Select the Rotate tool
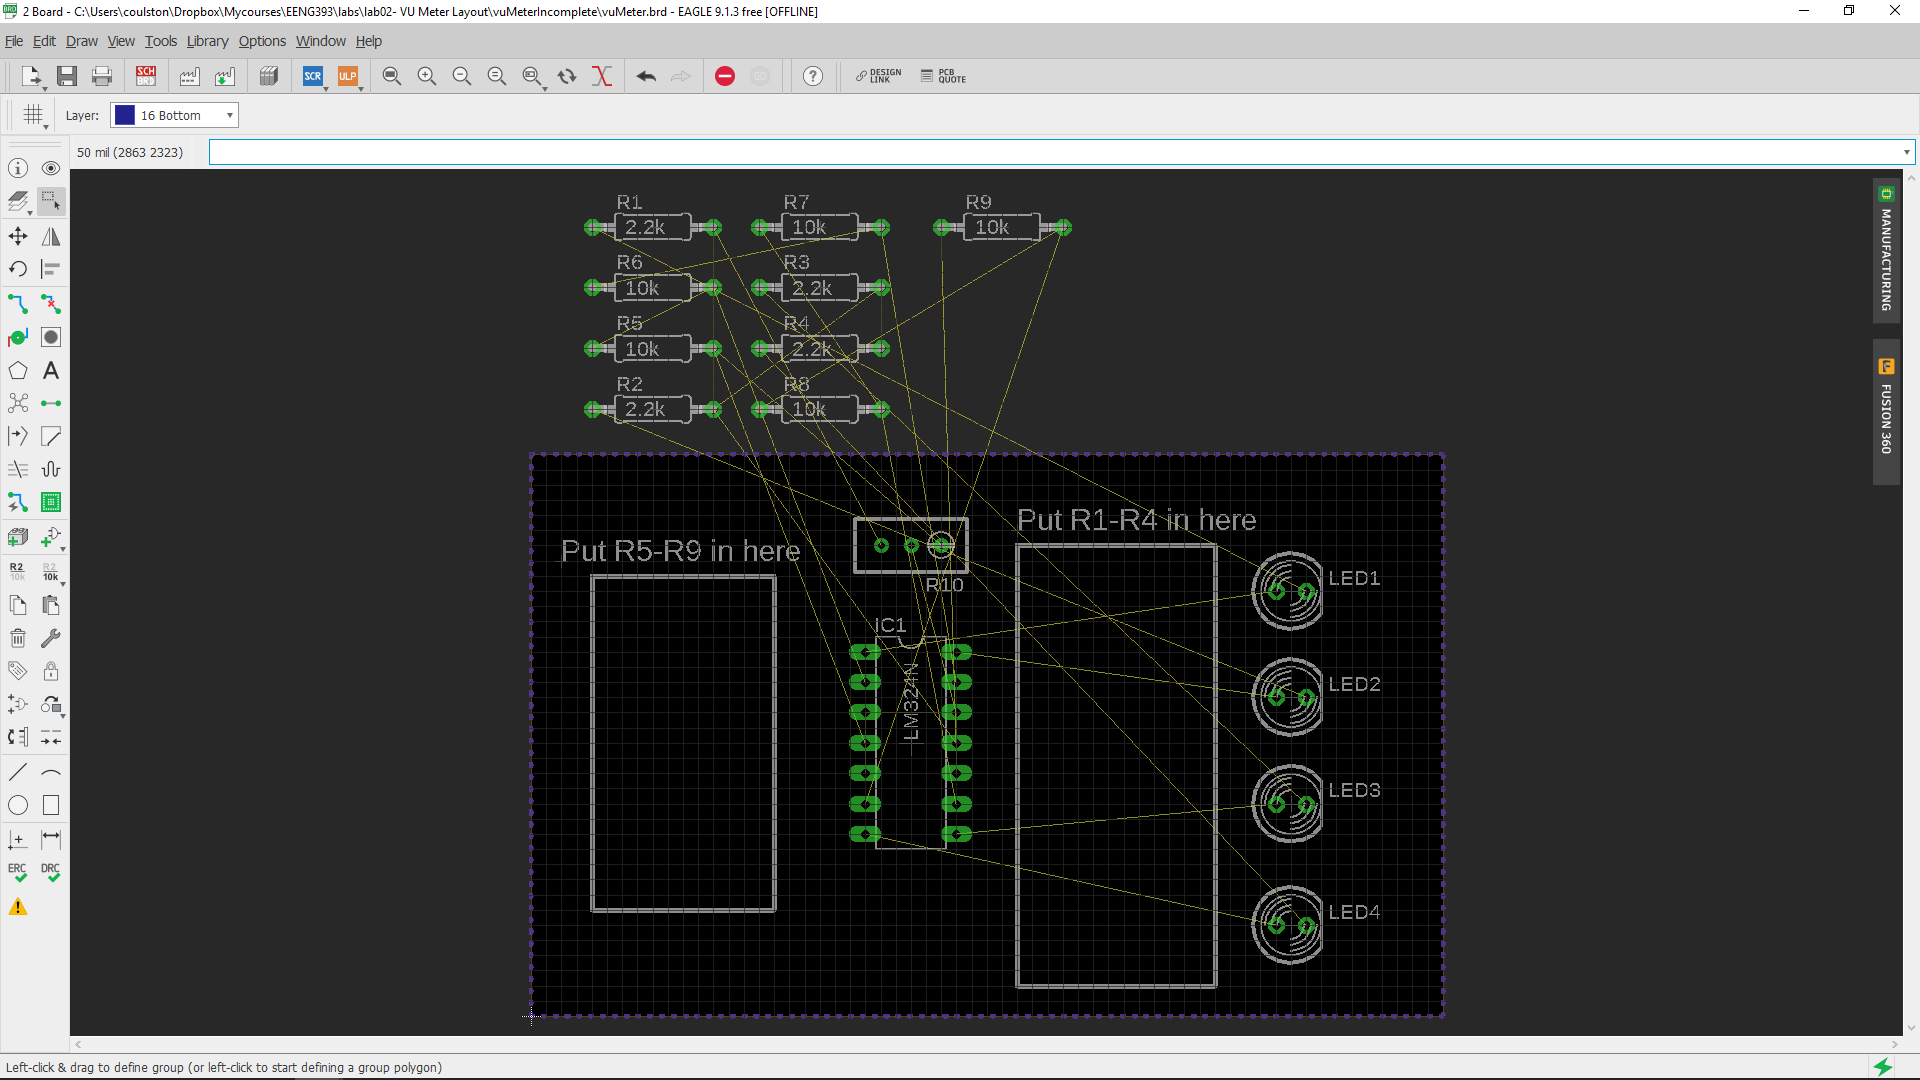Screen dimensions: 1920x1080 pos(18,269)
